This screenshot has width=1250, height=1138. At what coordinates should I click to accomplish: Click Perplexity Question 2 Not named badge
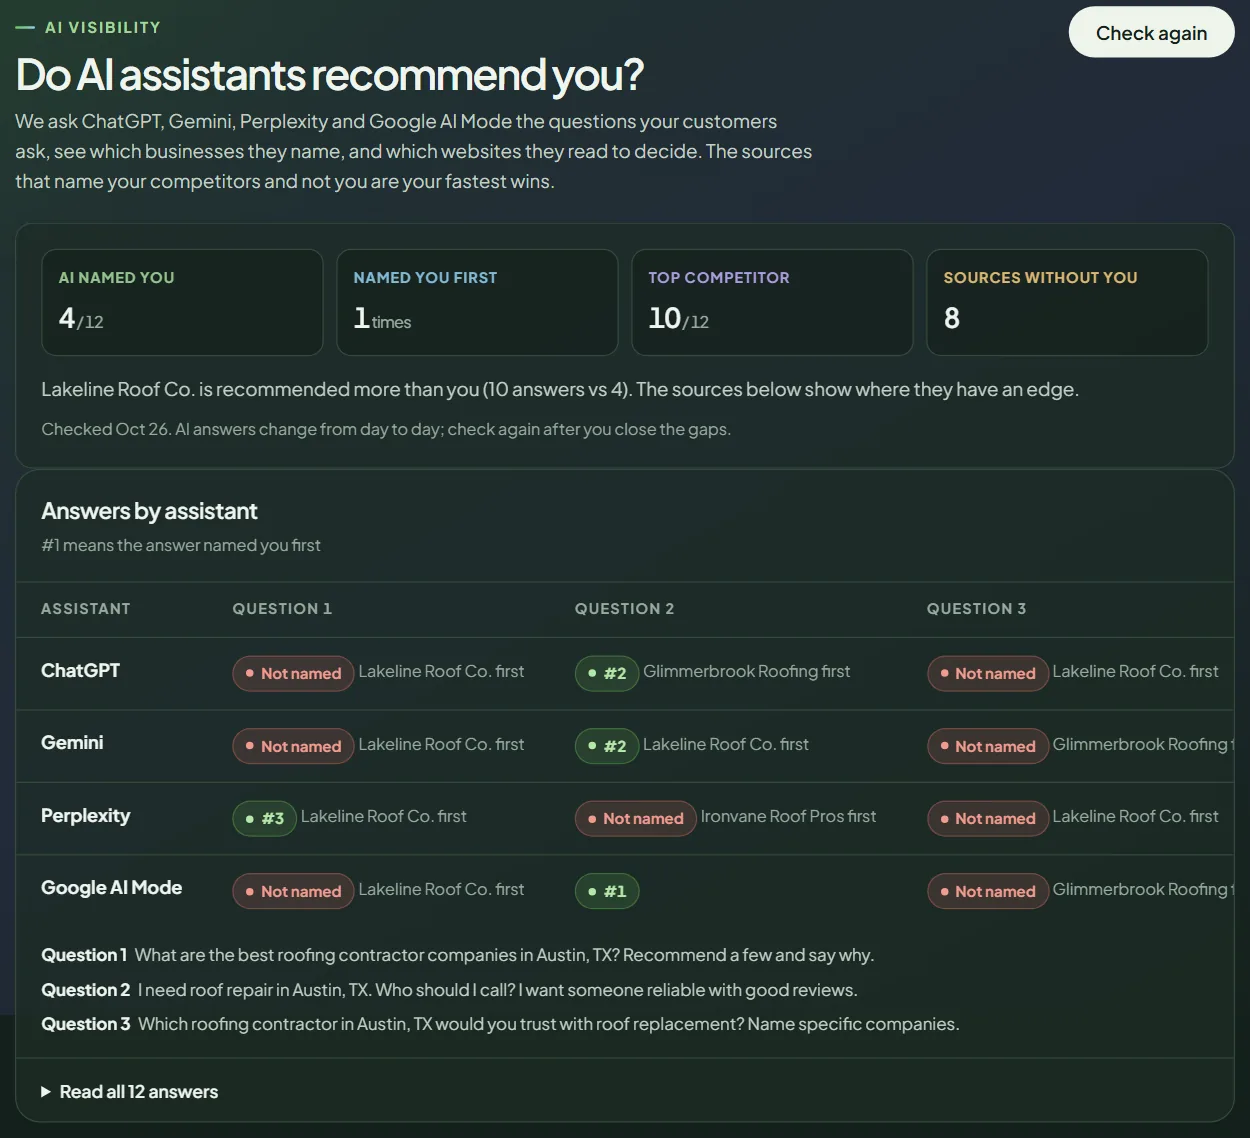(636, 818)
